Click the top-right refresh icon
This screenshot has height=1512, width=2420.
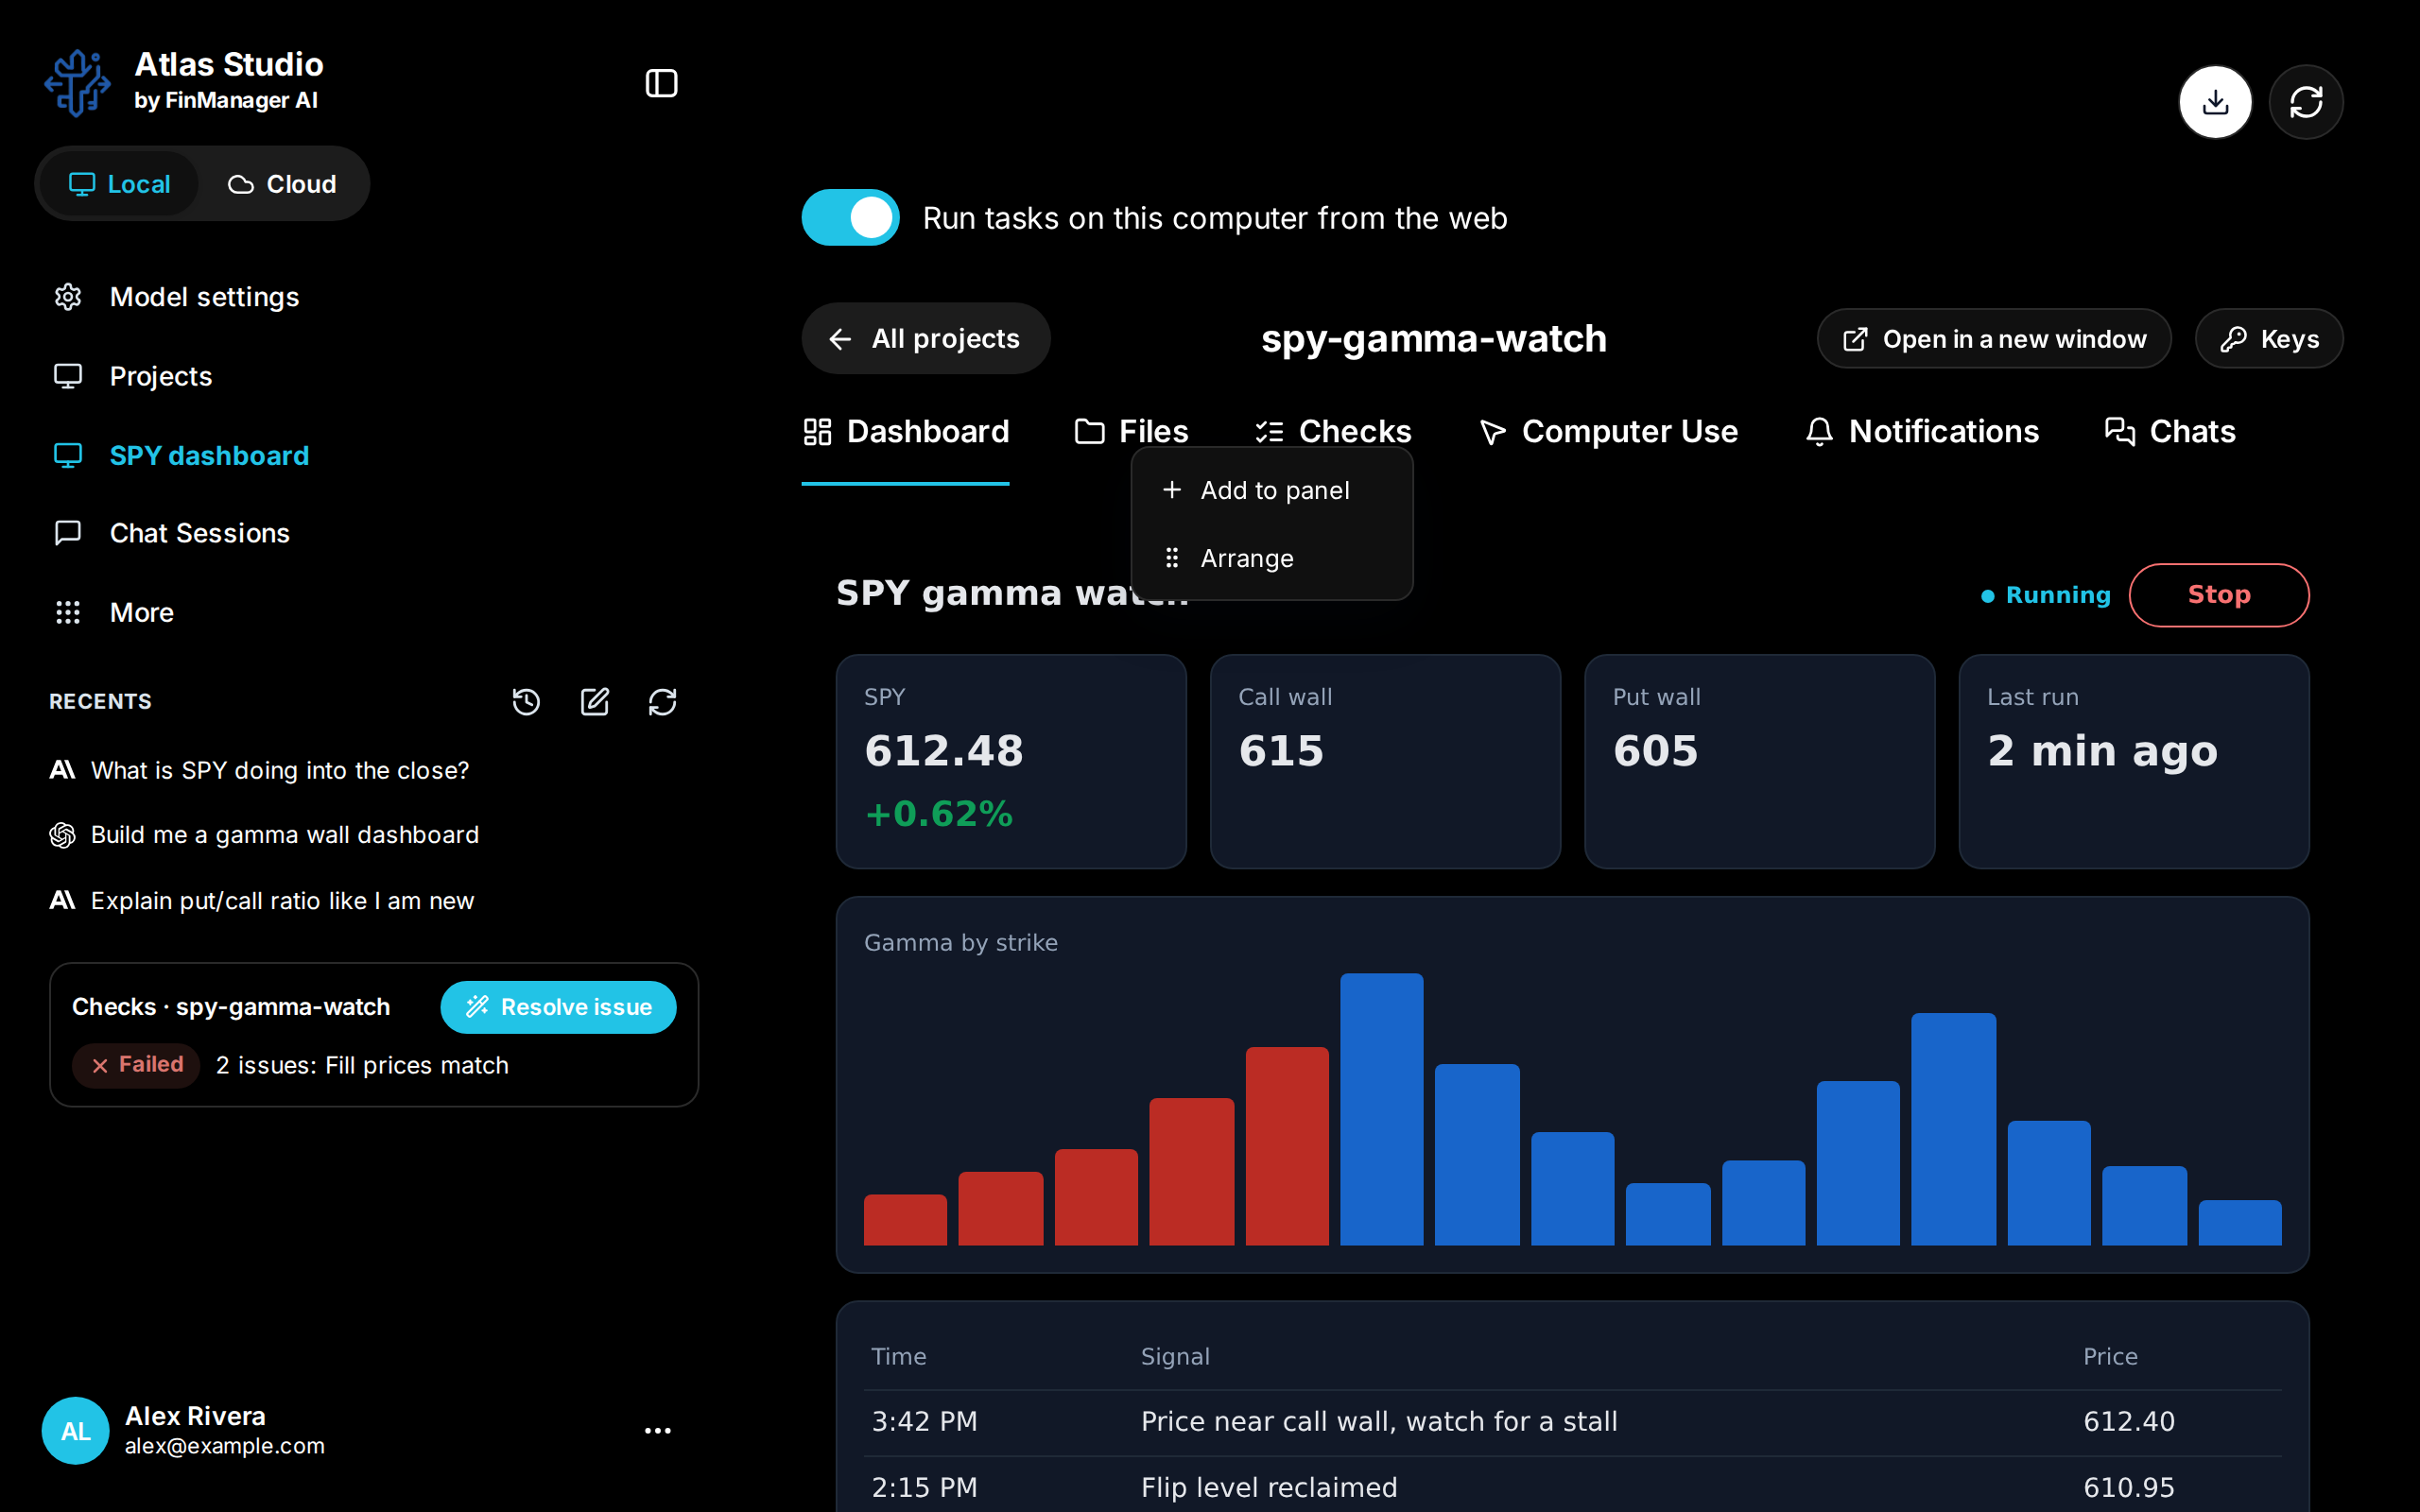point(2306,102)
